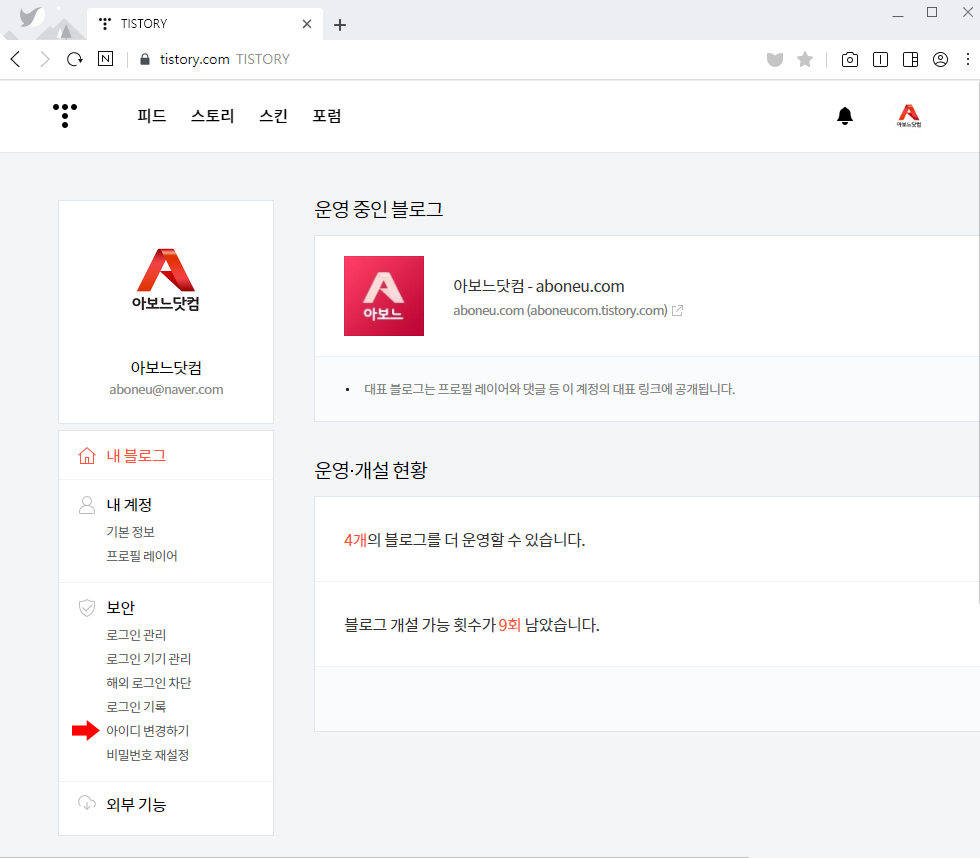Open browser user account icon
Image resolution: width=980 pixels, height=858 pixels.
click(x=940, y=59)
